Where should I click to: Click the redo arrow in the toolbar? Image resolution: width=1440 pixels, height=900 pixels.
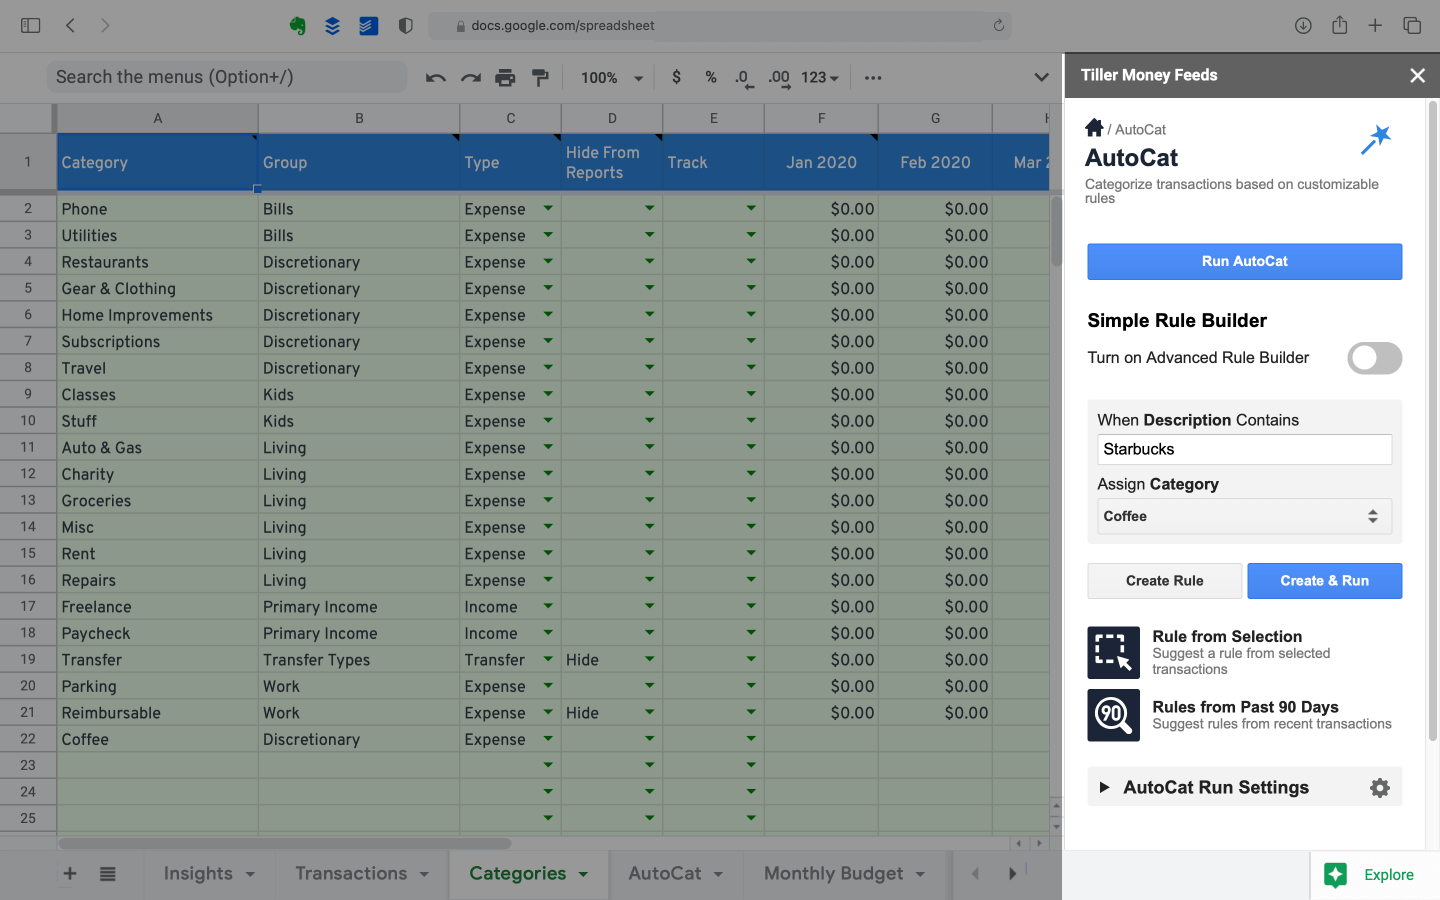[470, 78]
